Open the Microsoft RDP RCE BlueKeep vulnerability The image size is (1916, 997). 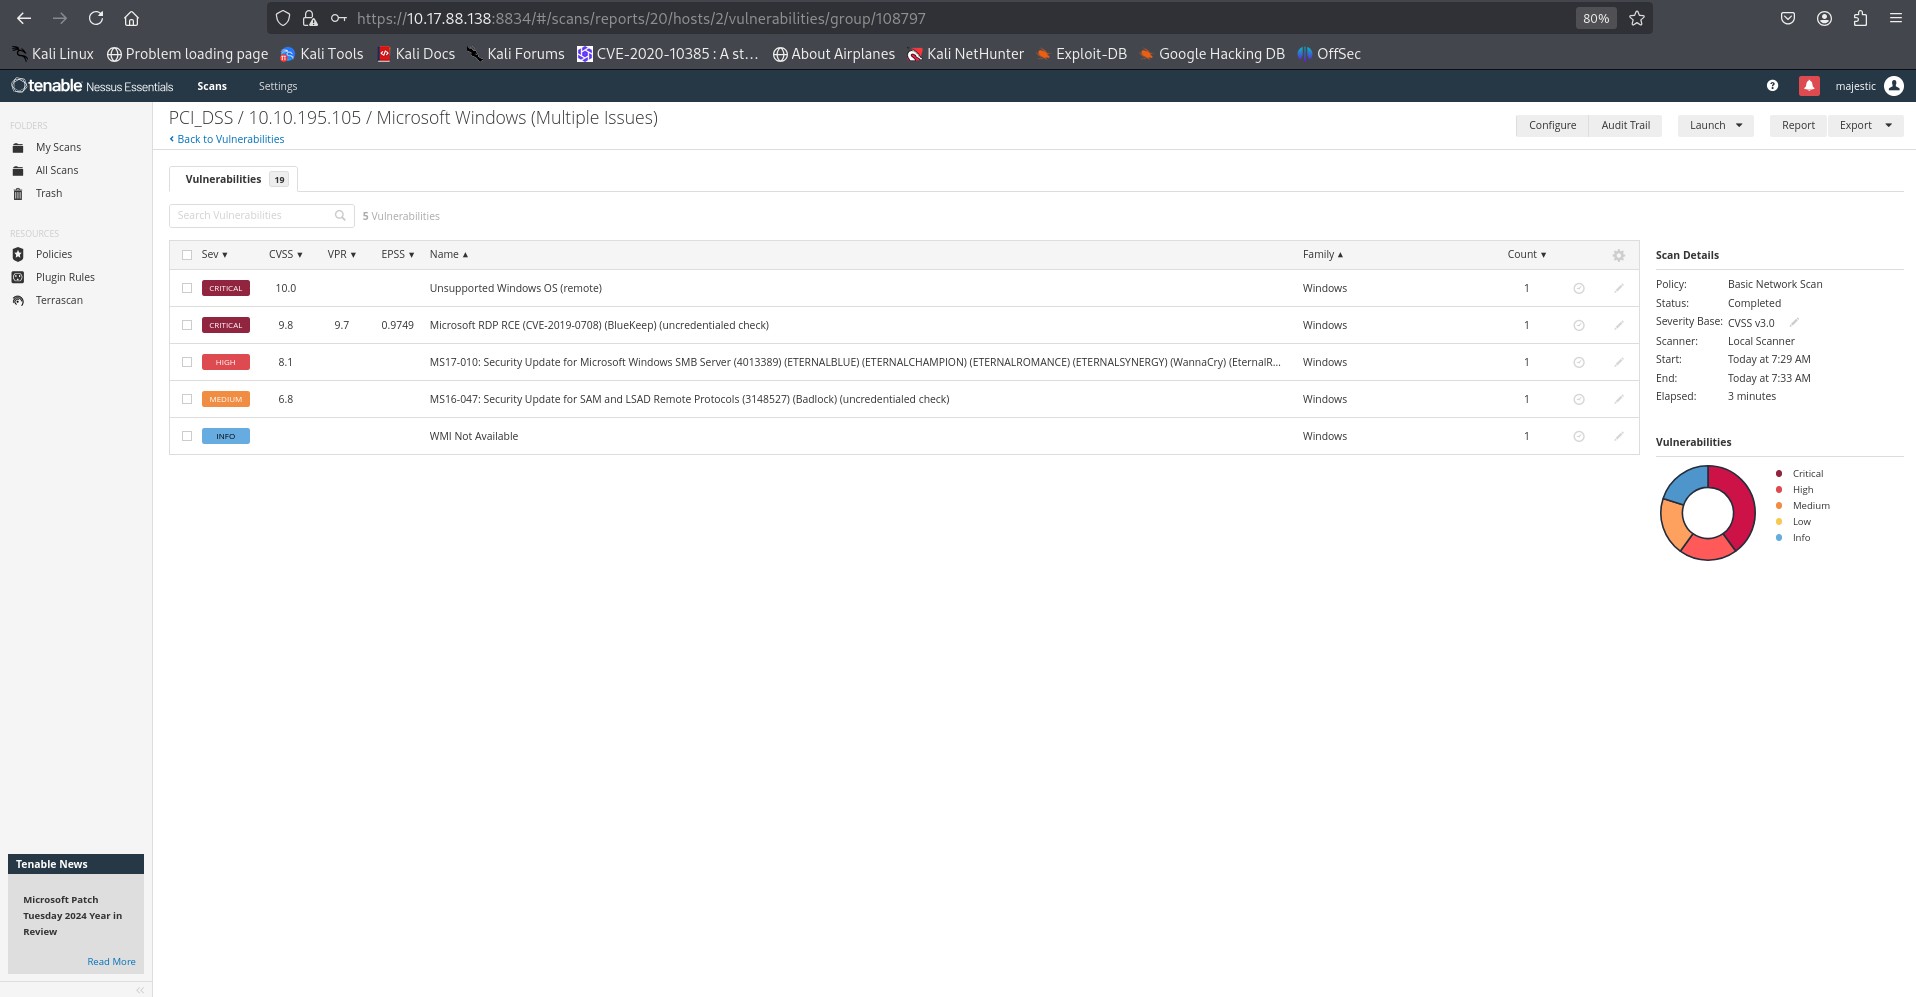point(599,325)
